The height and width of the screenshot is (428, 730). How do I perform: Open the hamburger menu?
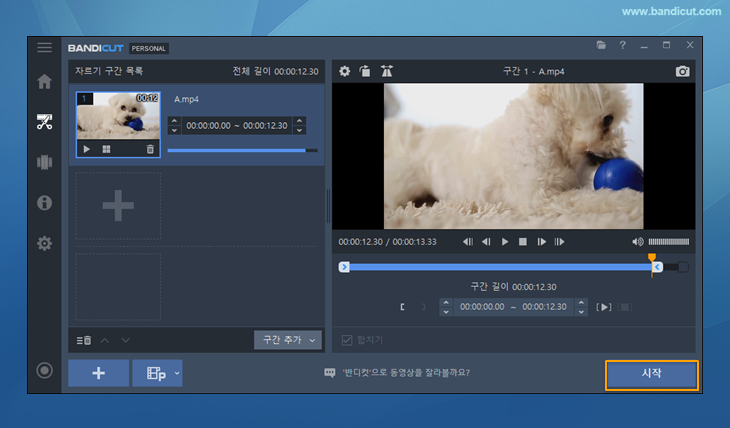44,47
